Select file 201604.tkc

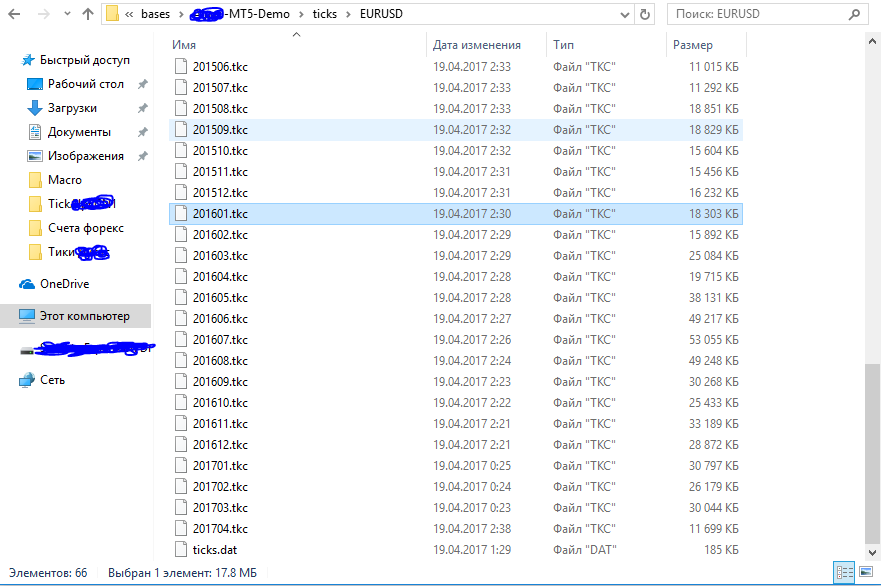pos(456,277)
